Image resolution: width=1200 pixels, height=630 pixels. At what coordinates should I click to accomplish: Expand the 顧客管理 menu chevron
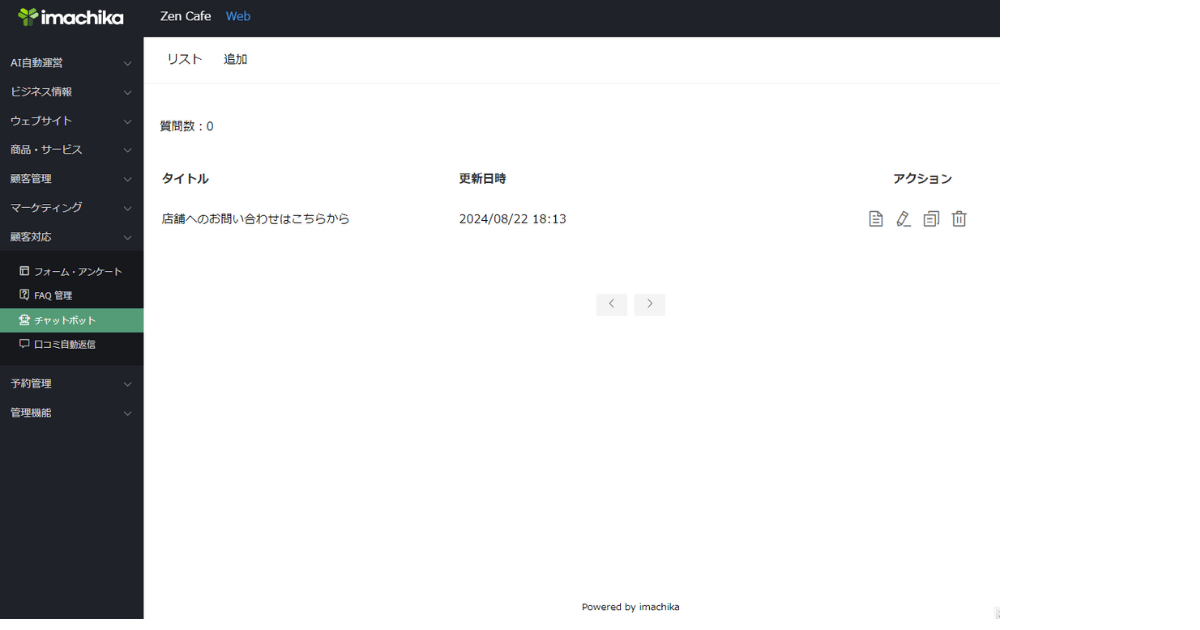coord(127,179)
